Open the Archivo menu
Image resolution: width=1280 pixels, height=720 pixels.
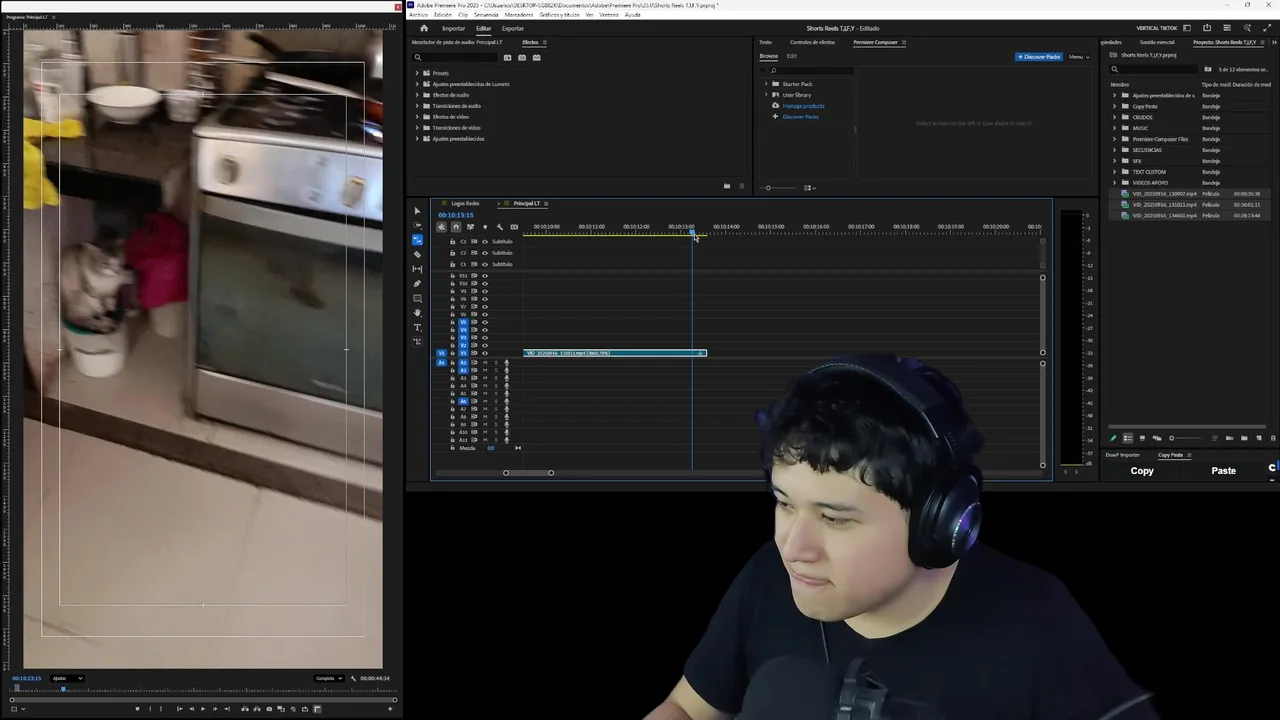click(418, 15)
